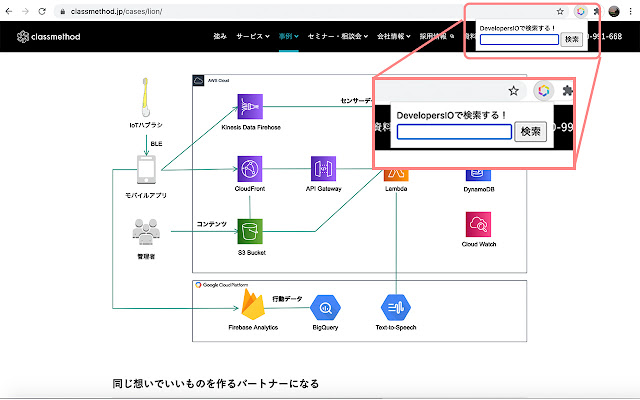Expand the 会社情報 dropdown menu

(393, 36)
